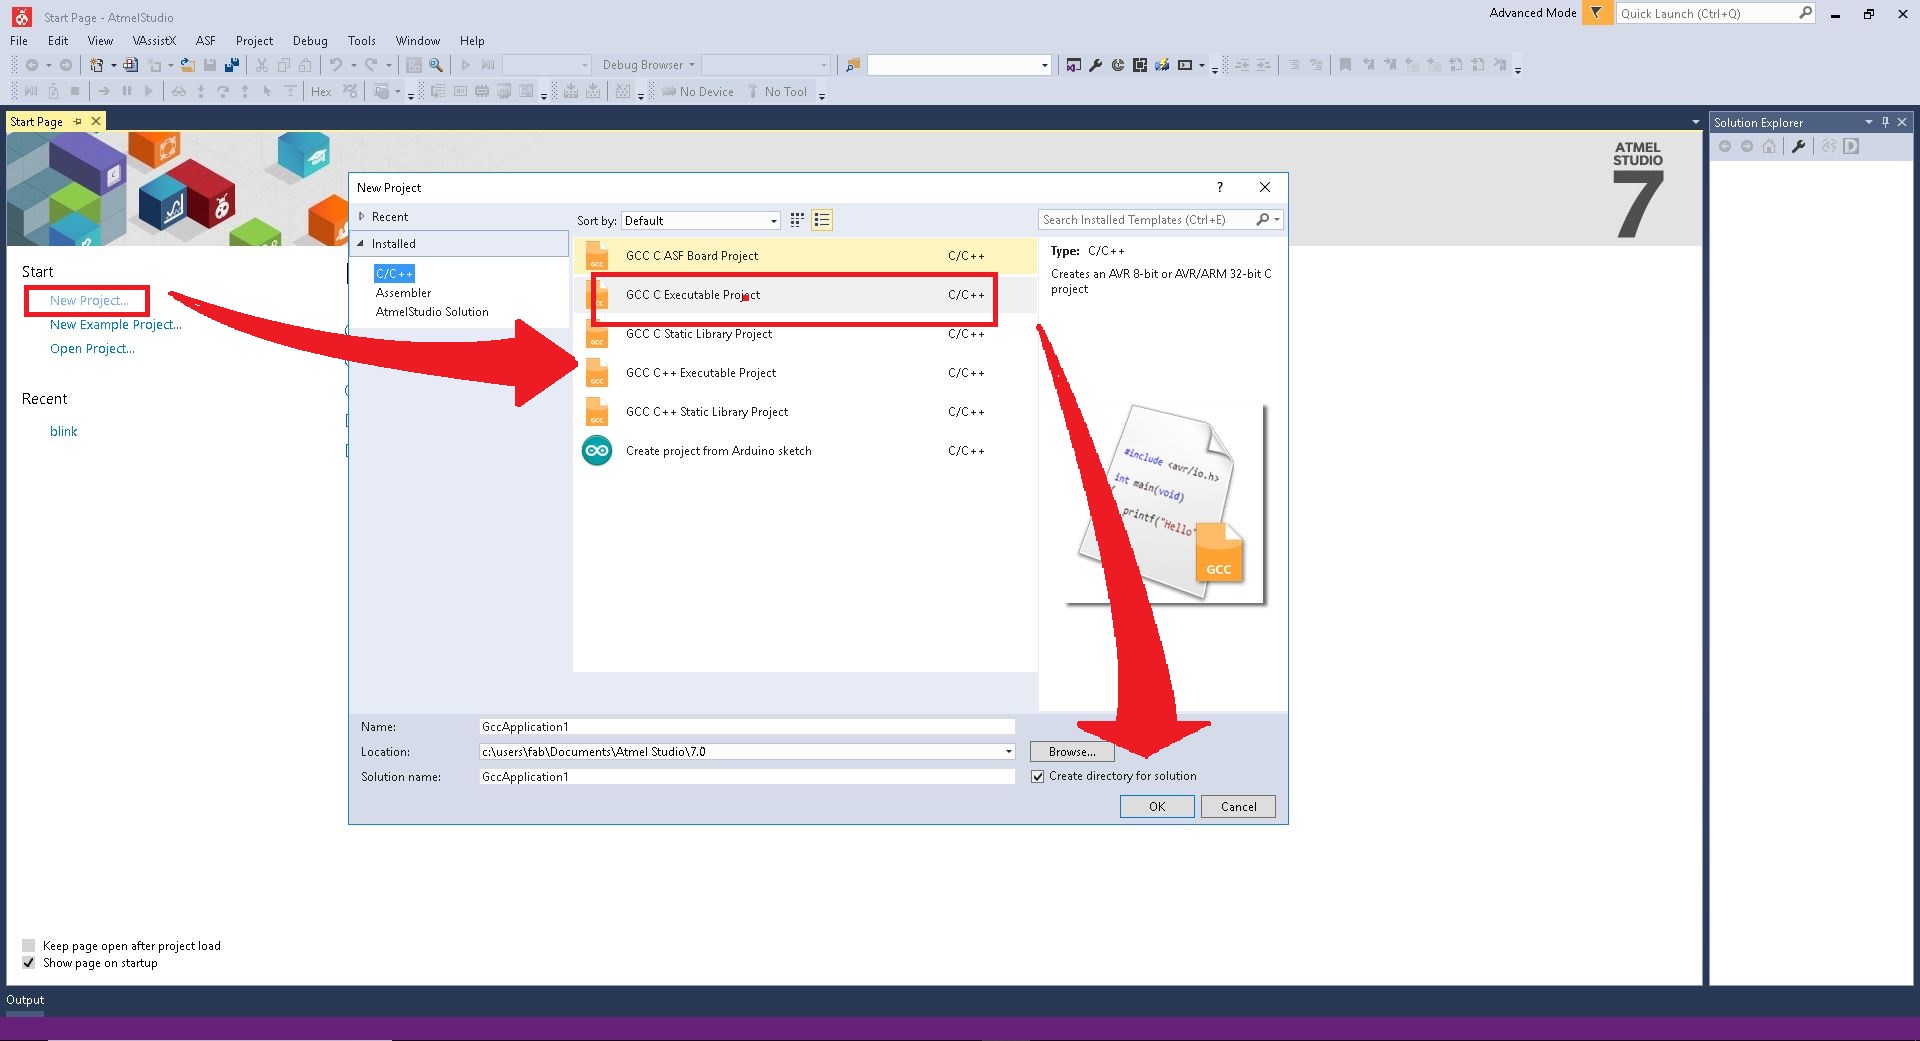This screenshot has width=1920, height=1041.
Task: Click OK in New Project dialog
Action: 1157,807
